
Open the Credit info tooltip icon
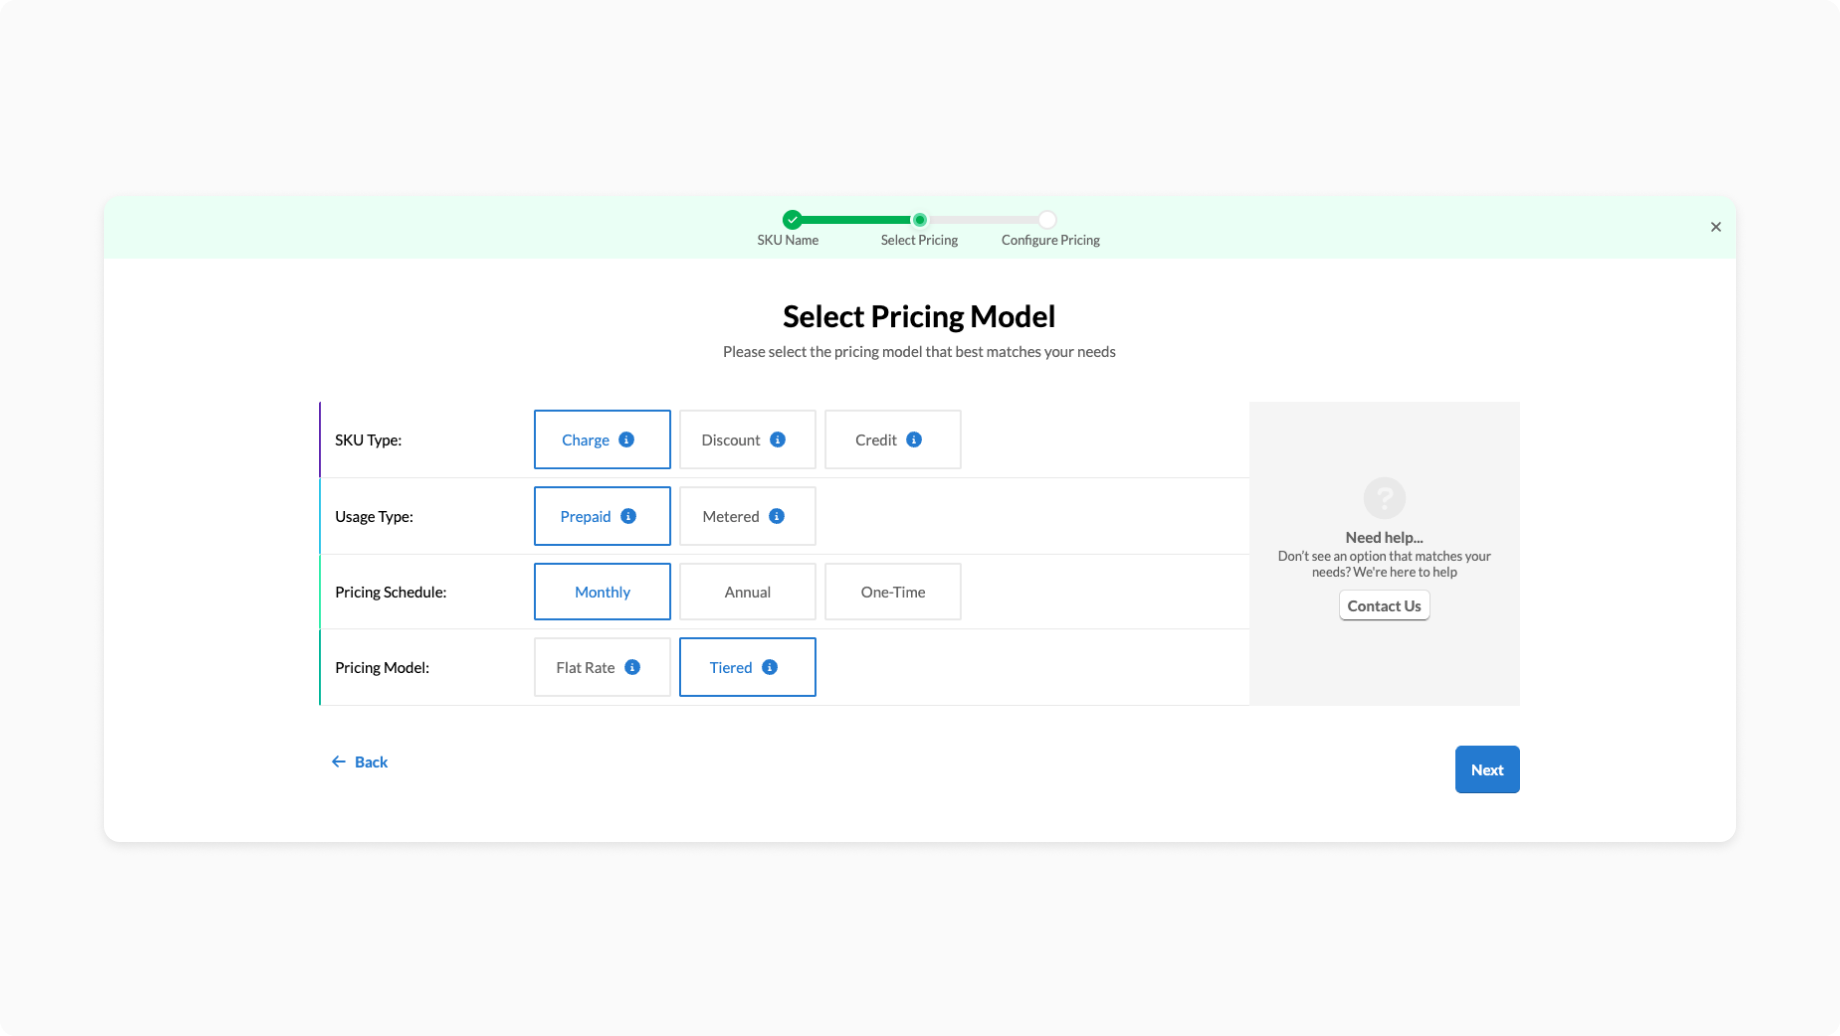pos(914,440)
